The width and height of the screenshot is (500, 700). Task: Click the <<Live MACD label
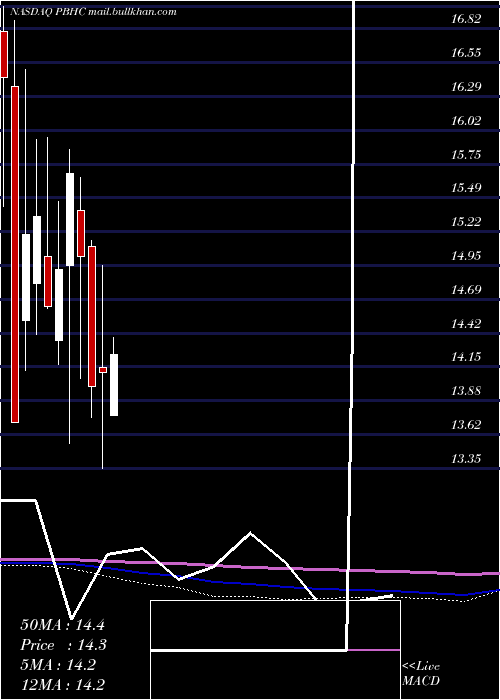421,674
